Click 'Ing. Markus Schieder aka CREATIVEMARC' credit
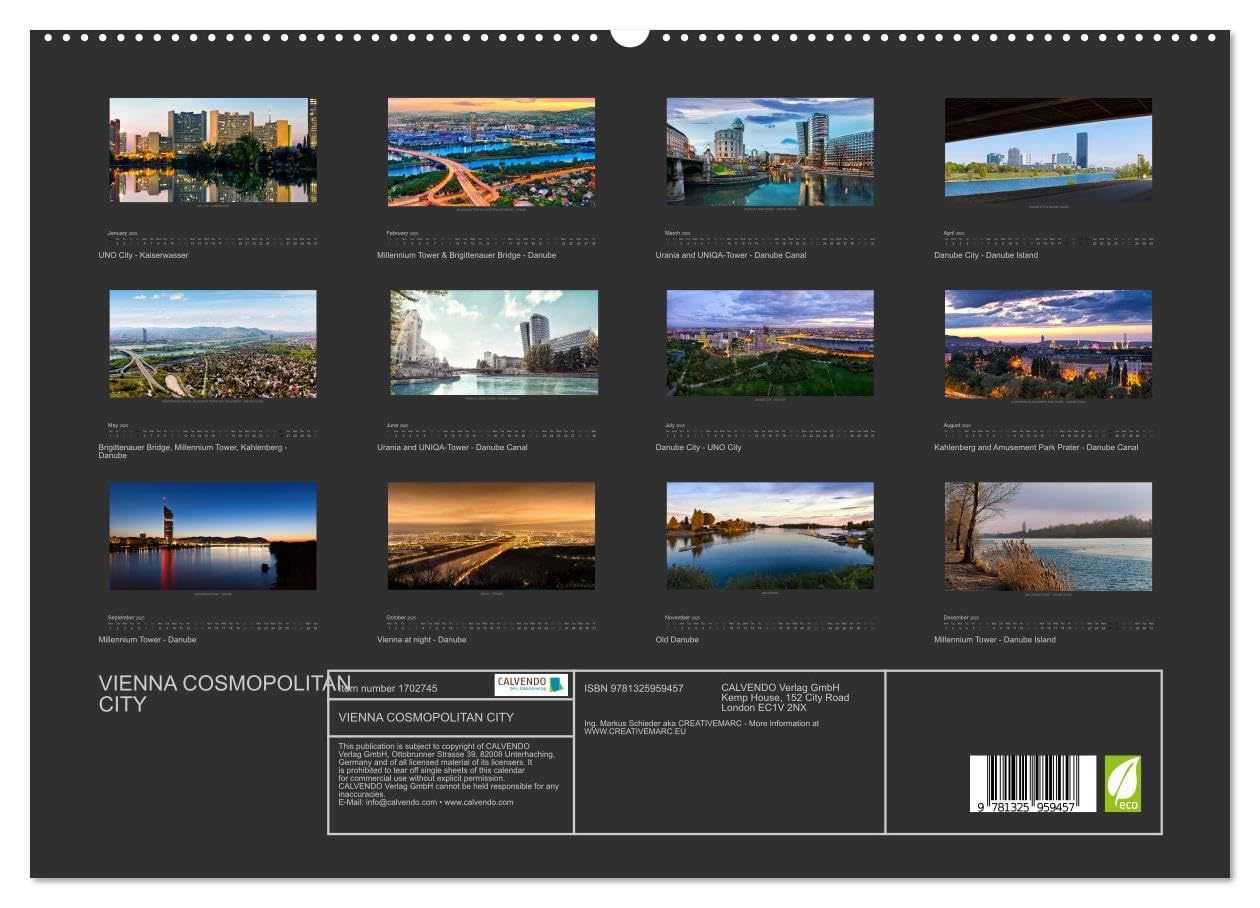Screen dimensions: 1260x908 664,723
